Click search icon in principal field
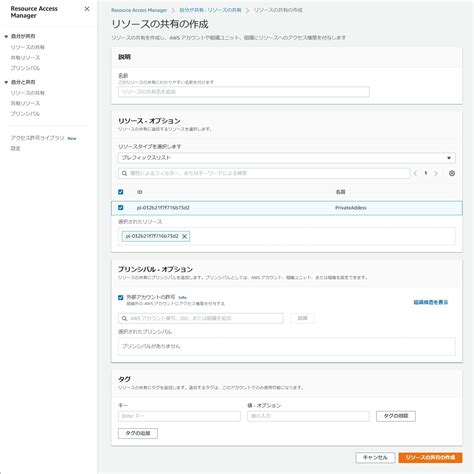Viewport: 474px width, 474px height. [124, 318]
